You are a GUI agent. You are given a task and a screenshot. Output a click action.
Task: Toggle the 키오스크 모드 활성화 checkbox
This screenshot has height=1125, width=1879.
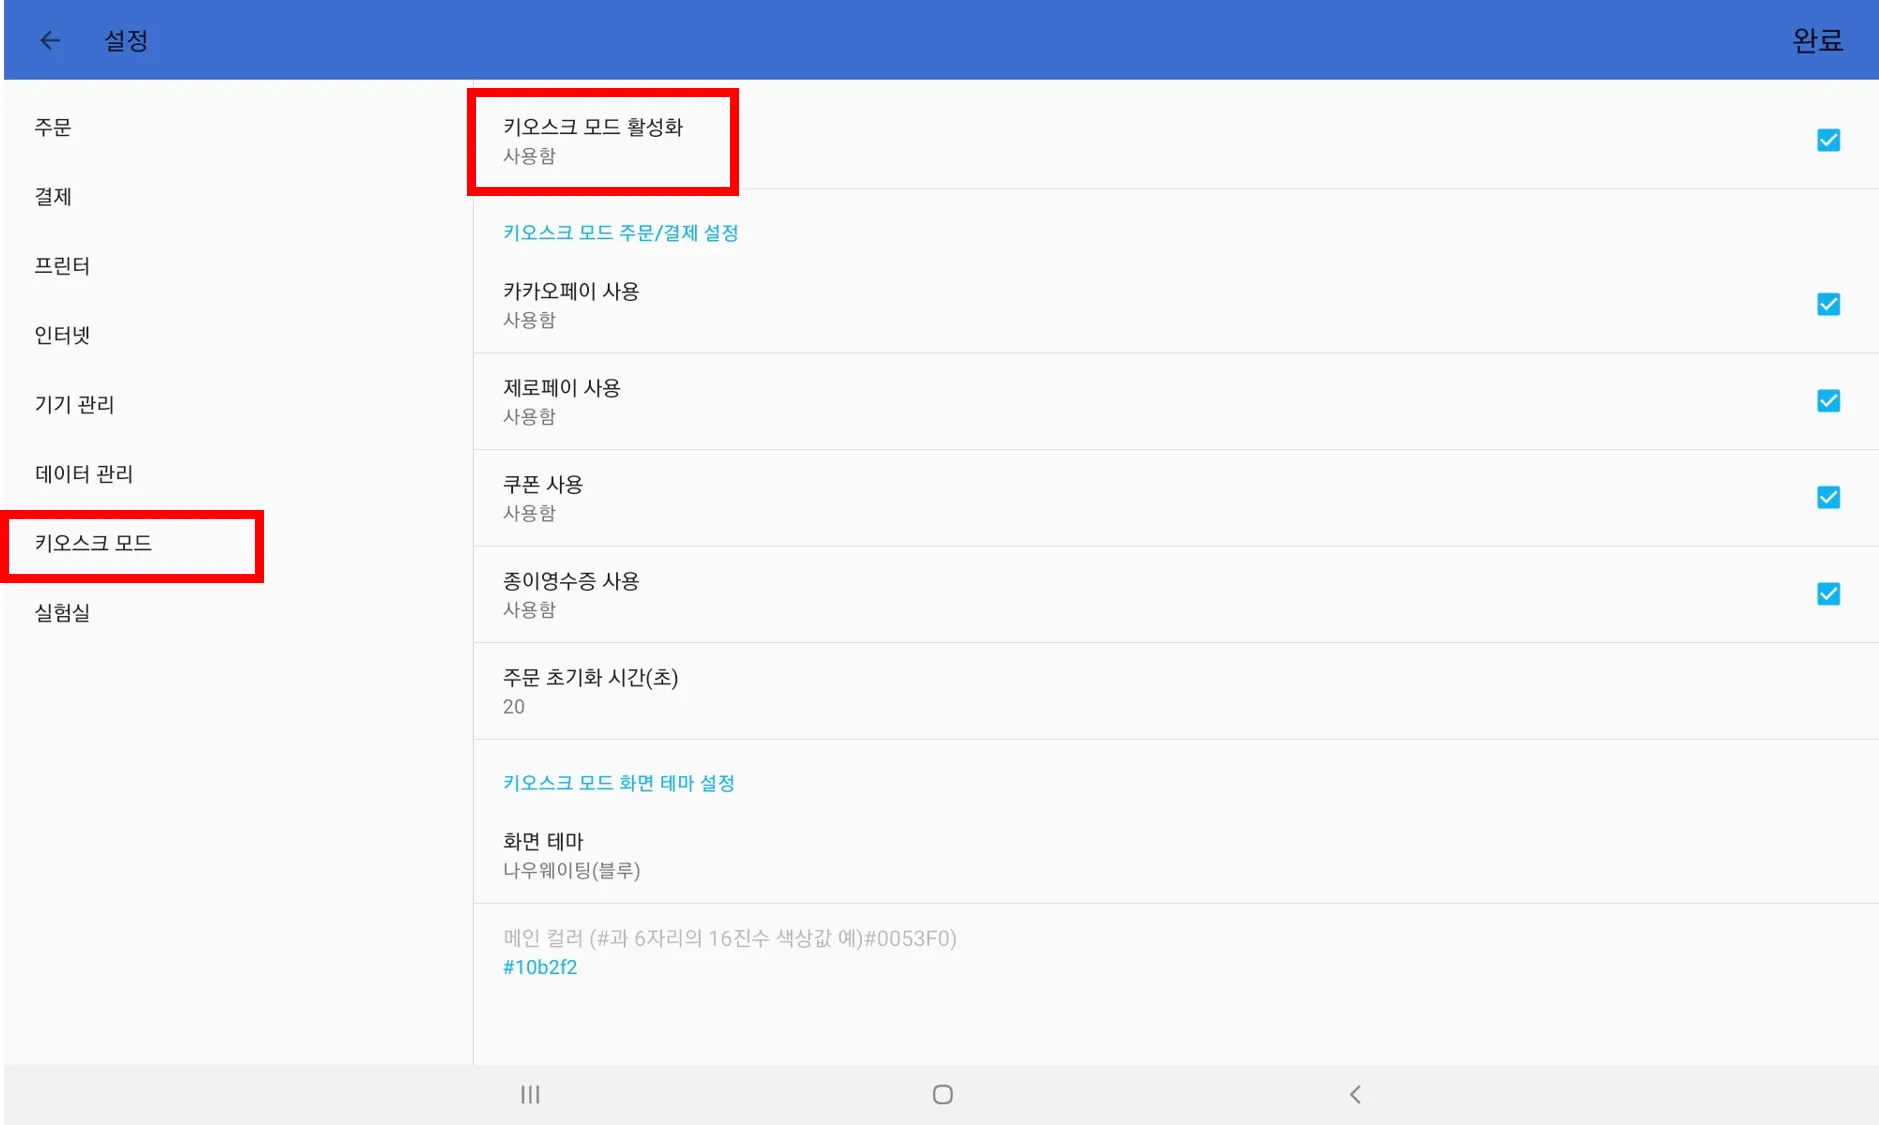pos(1828,140)
